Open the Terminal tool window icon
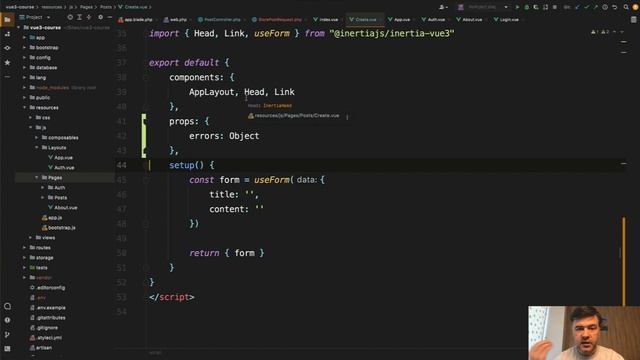640x360 pixels. pyautogui.click(x=7, y=349)
